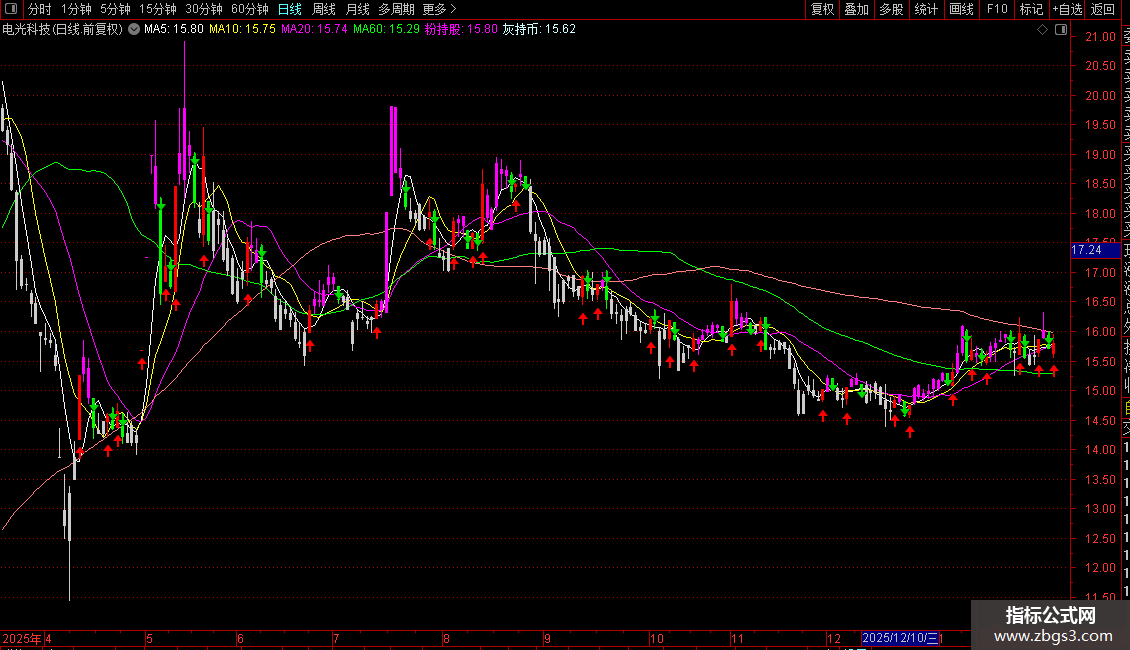Click the 2025年 label on time axis
This screenshot has height=650, width=1130.
click(x=22, y=638)
